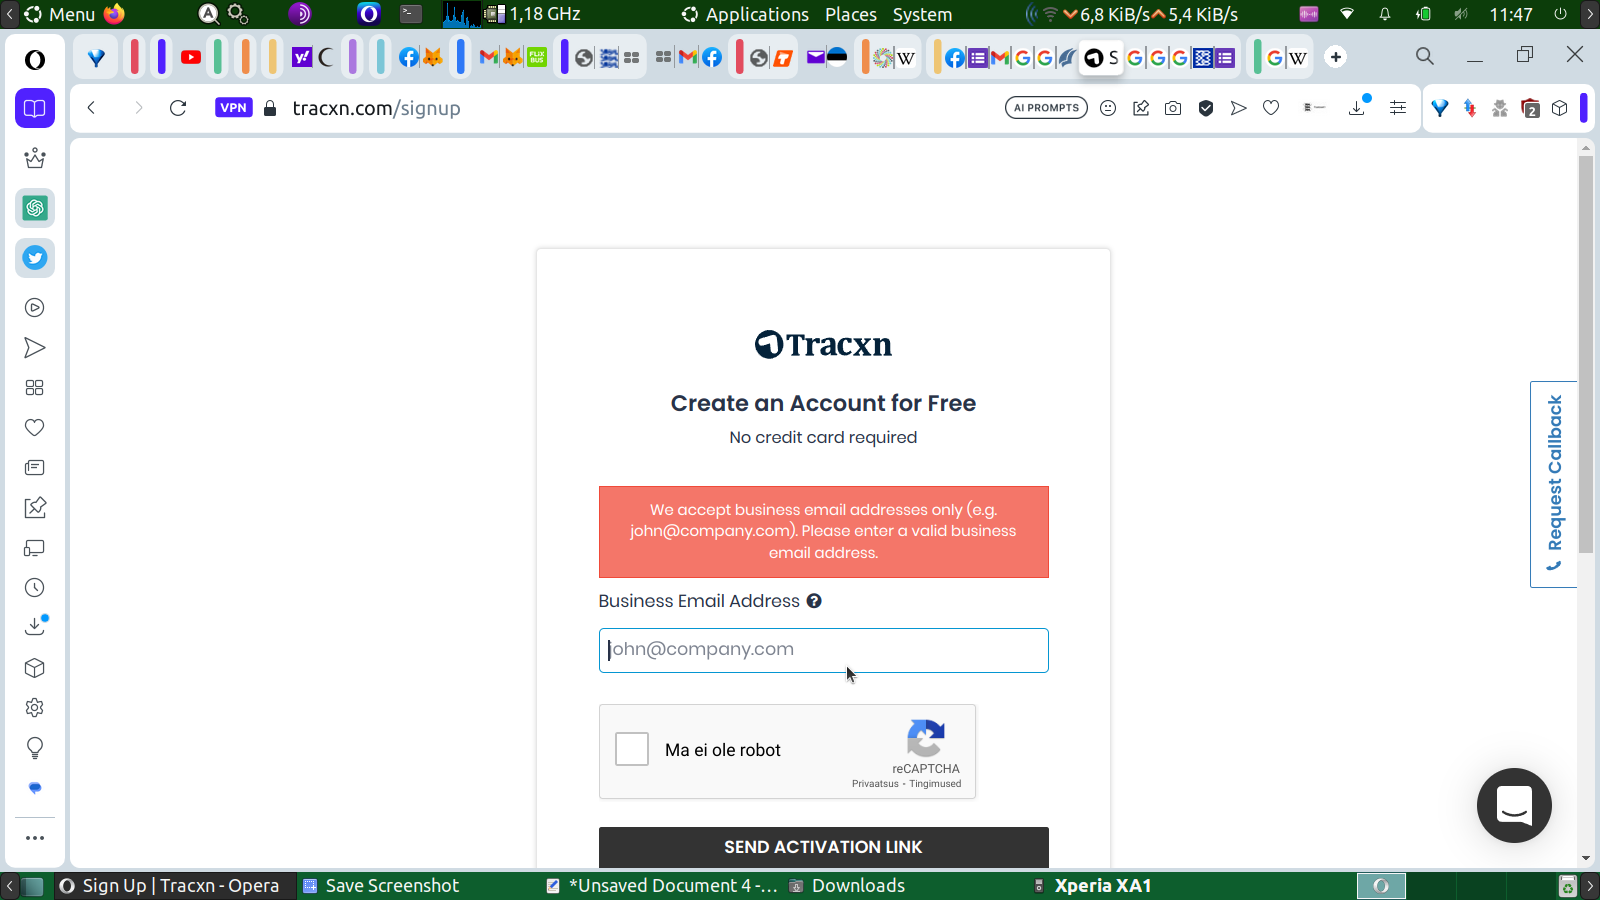Open the heart icon in the sidebar
This screenshot has width=1600, height=900.
click(x=35, y=428)
